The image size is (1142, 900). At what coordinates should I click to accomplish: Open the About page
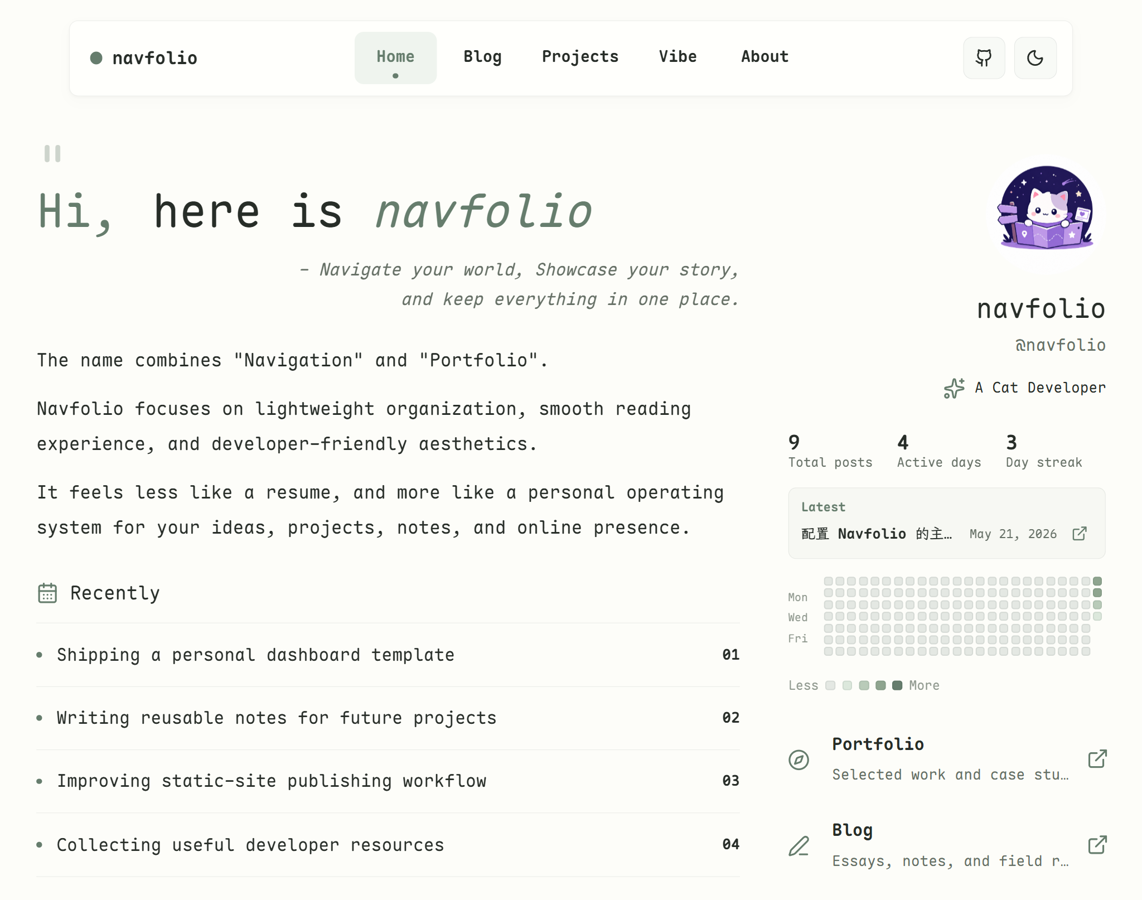[764, 57]
